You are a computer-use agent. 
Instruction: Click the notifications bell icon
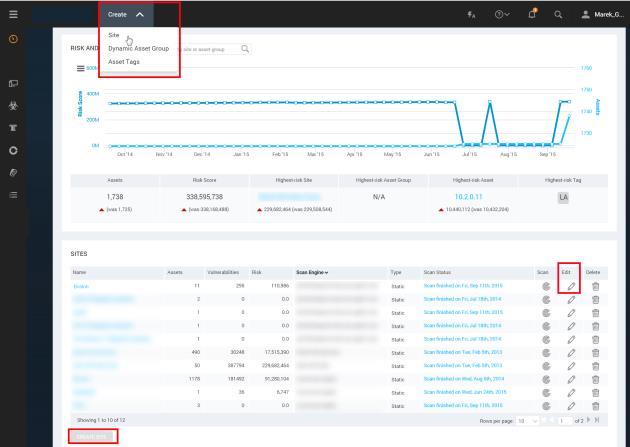pyautogui.click(x=562, y=14)
